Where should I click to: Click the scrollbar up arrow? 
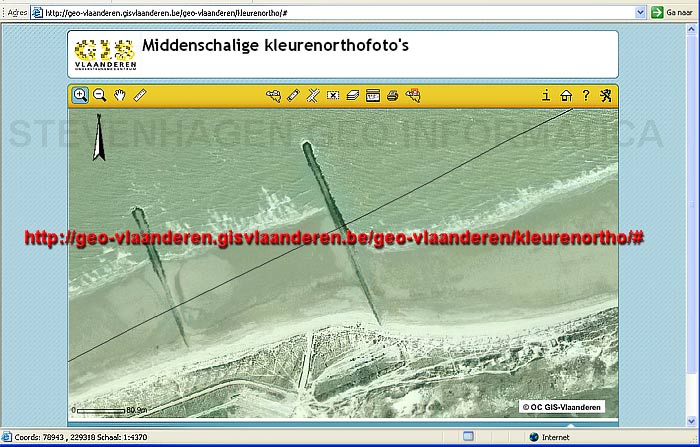point(692,29)
